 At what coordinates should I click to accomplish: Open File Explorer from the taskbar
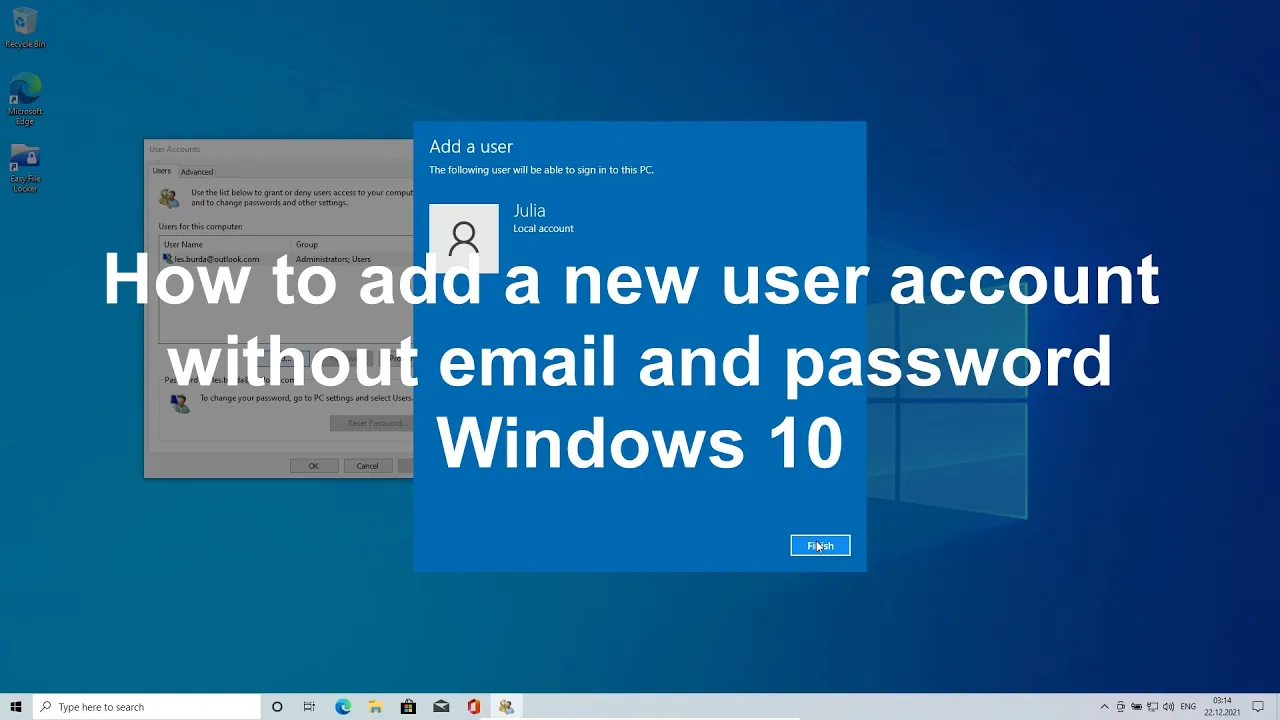point(375,707)
